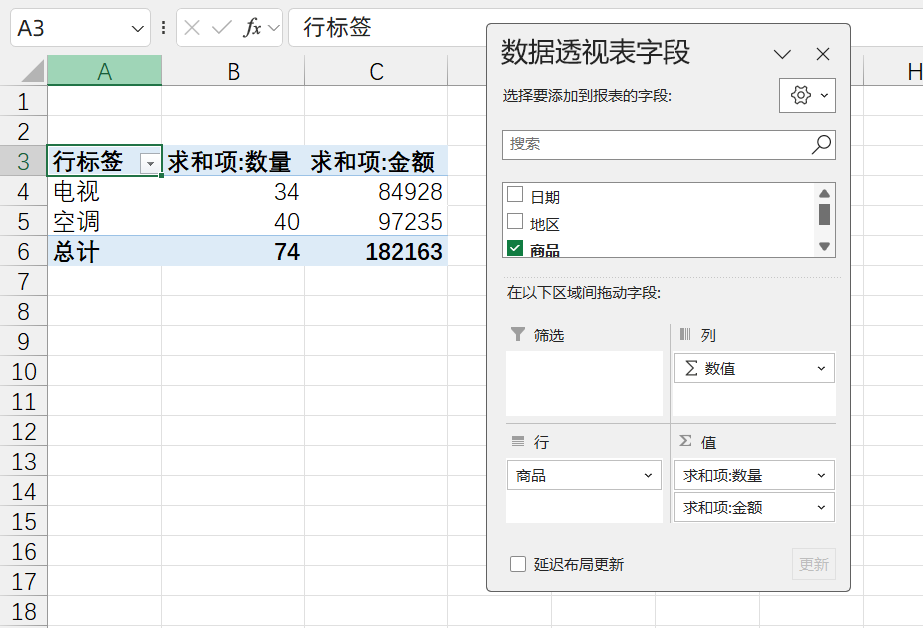This screenshot has height=628, width=923.
Task: Cancel the formula bar entry with X
Action: tap(192, 27)
